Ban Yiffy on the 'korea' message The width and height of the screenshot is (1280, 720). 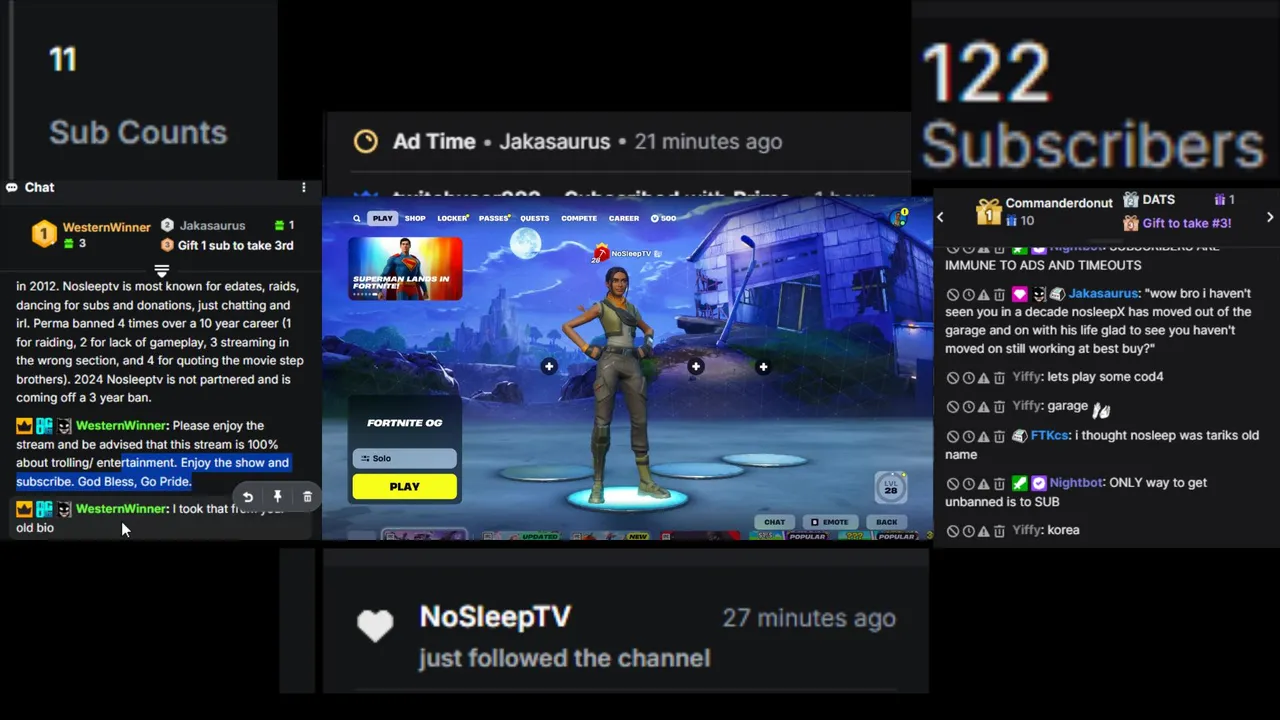coord(953,531)
